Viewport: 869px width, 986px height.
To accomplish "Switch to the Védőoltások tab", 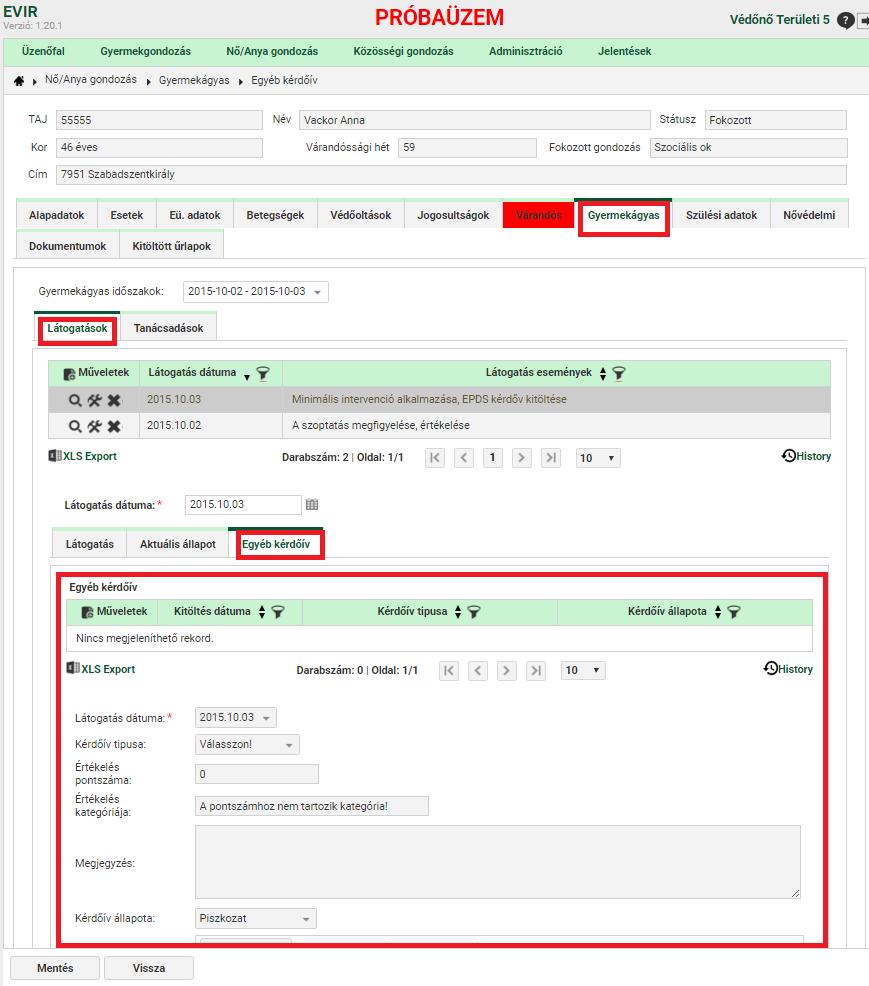I will pos(360,215).
